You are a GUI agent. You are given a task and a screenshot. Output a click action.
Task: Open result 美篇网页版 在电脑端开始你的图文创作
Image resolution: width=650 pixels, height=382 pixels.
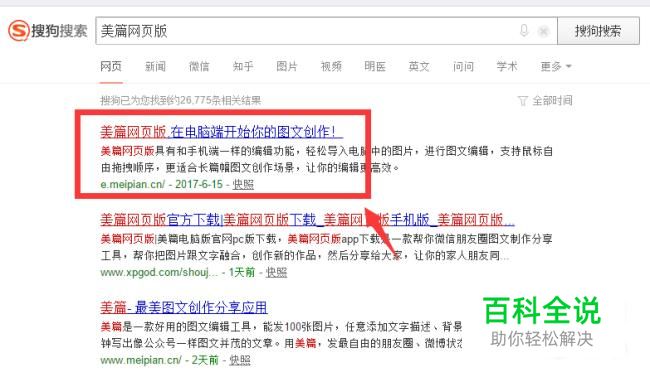click(221, 132)
